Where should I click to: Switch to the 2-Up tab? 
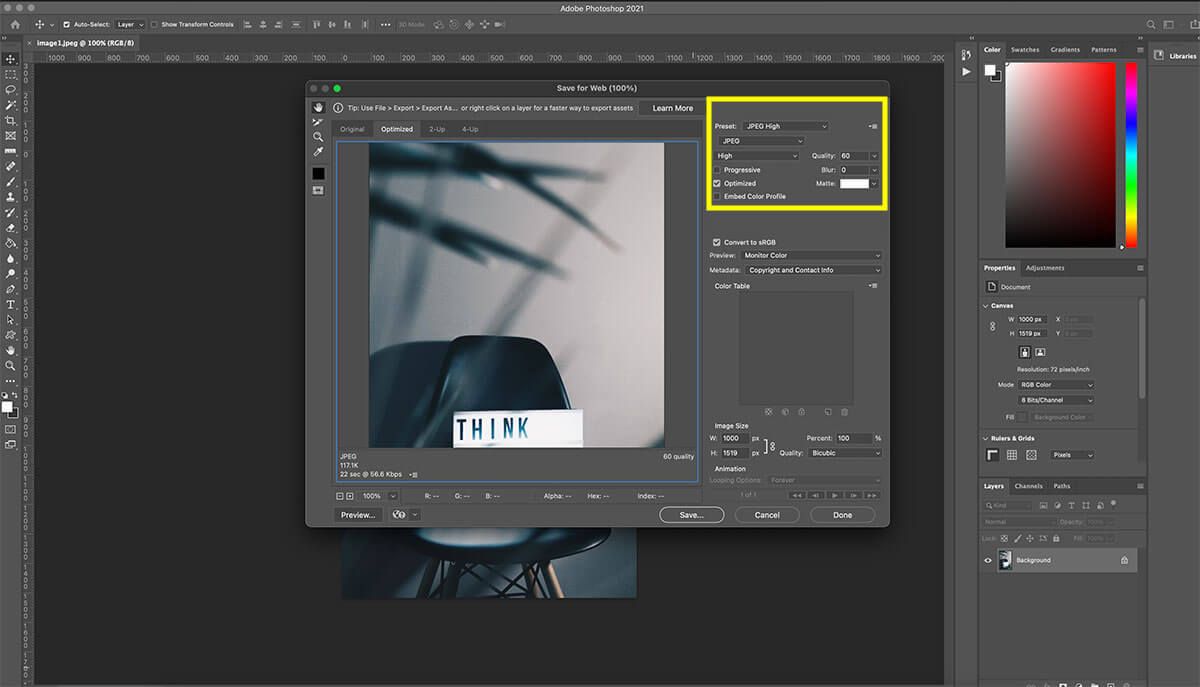coord(437,129)
